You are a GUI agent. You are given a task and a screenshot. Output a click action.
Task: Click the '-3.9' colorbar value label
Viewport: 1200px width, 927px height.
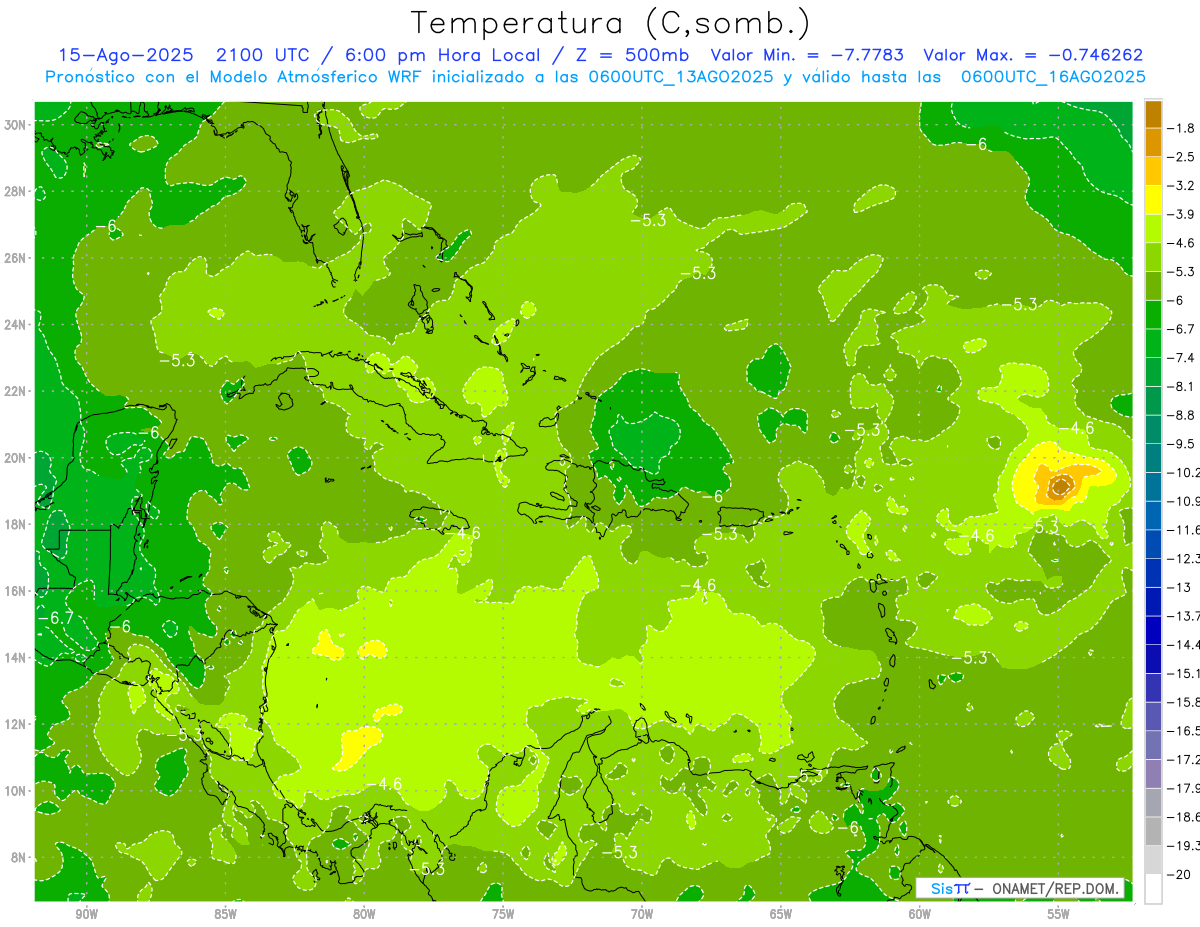pos(1182,214)
